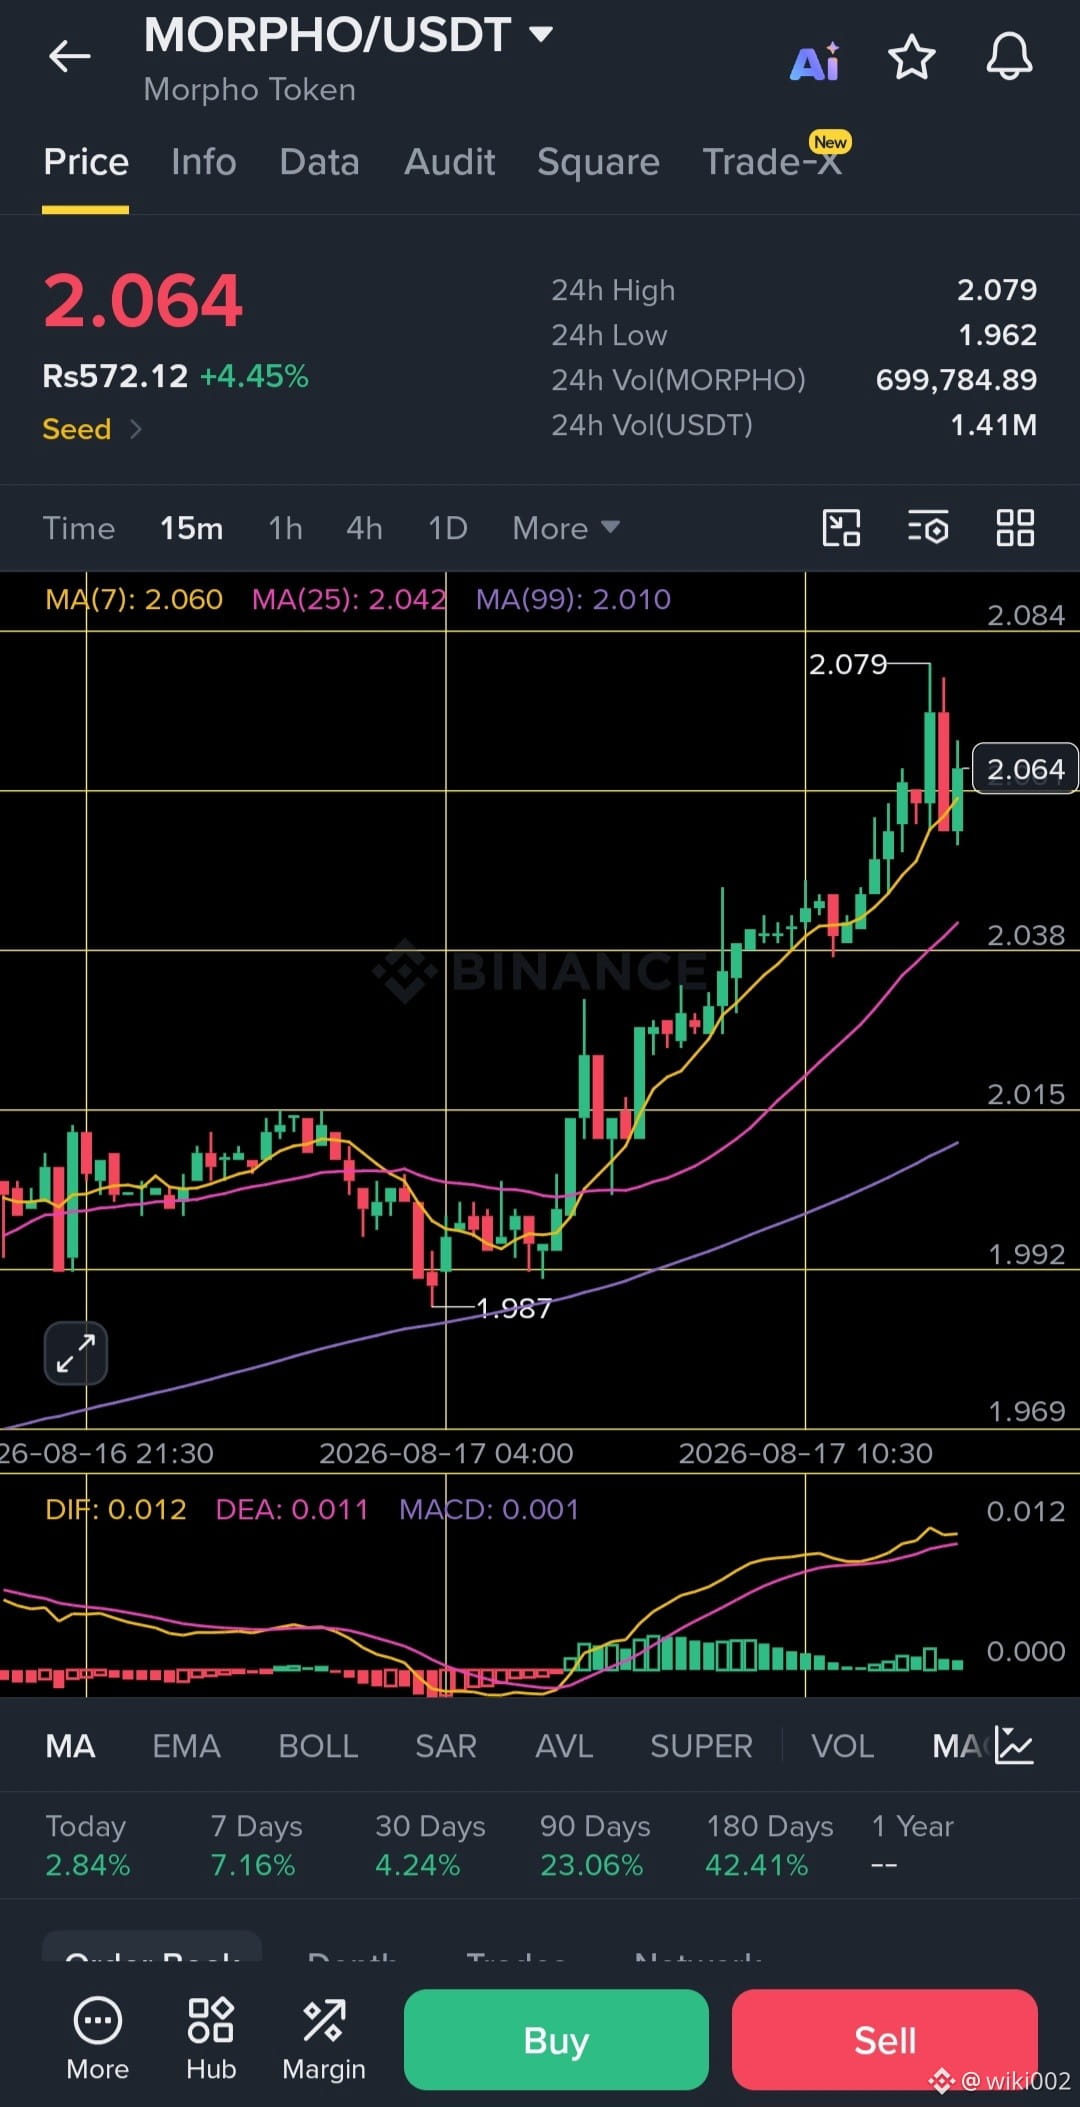Select the 15m interval
The image size is (1080, 2107).
click(x=192, y=528)
